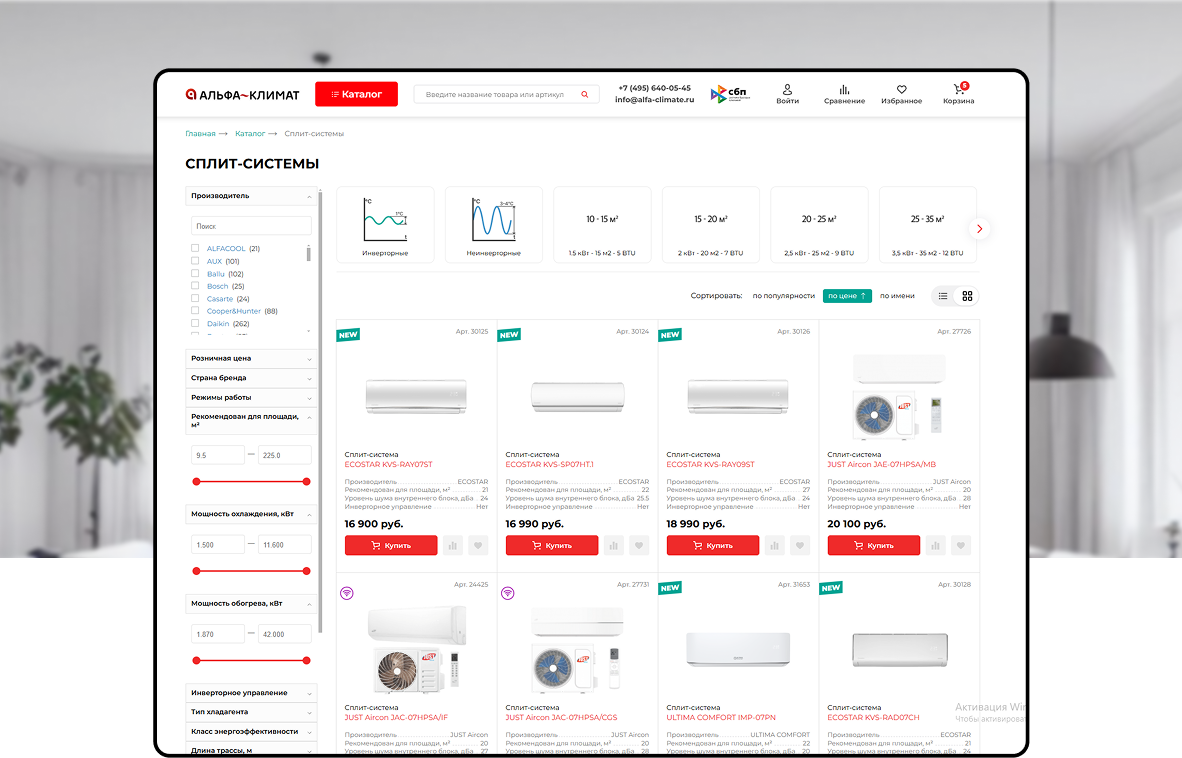Switch to grid view layout

967,296
